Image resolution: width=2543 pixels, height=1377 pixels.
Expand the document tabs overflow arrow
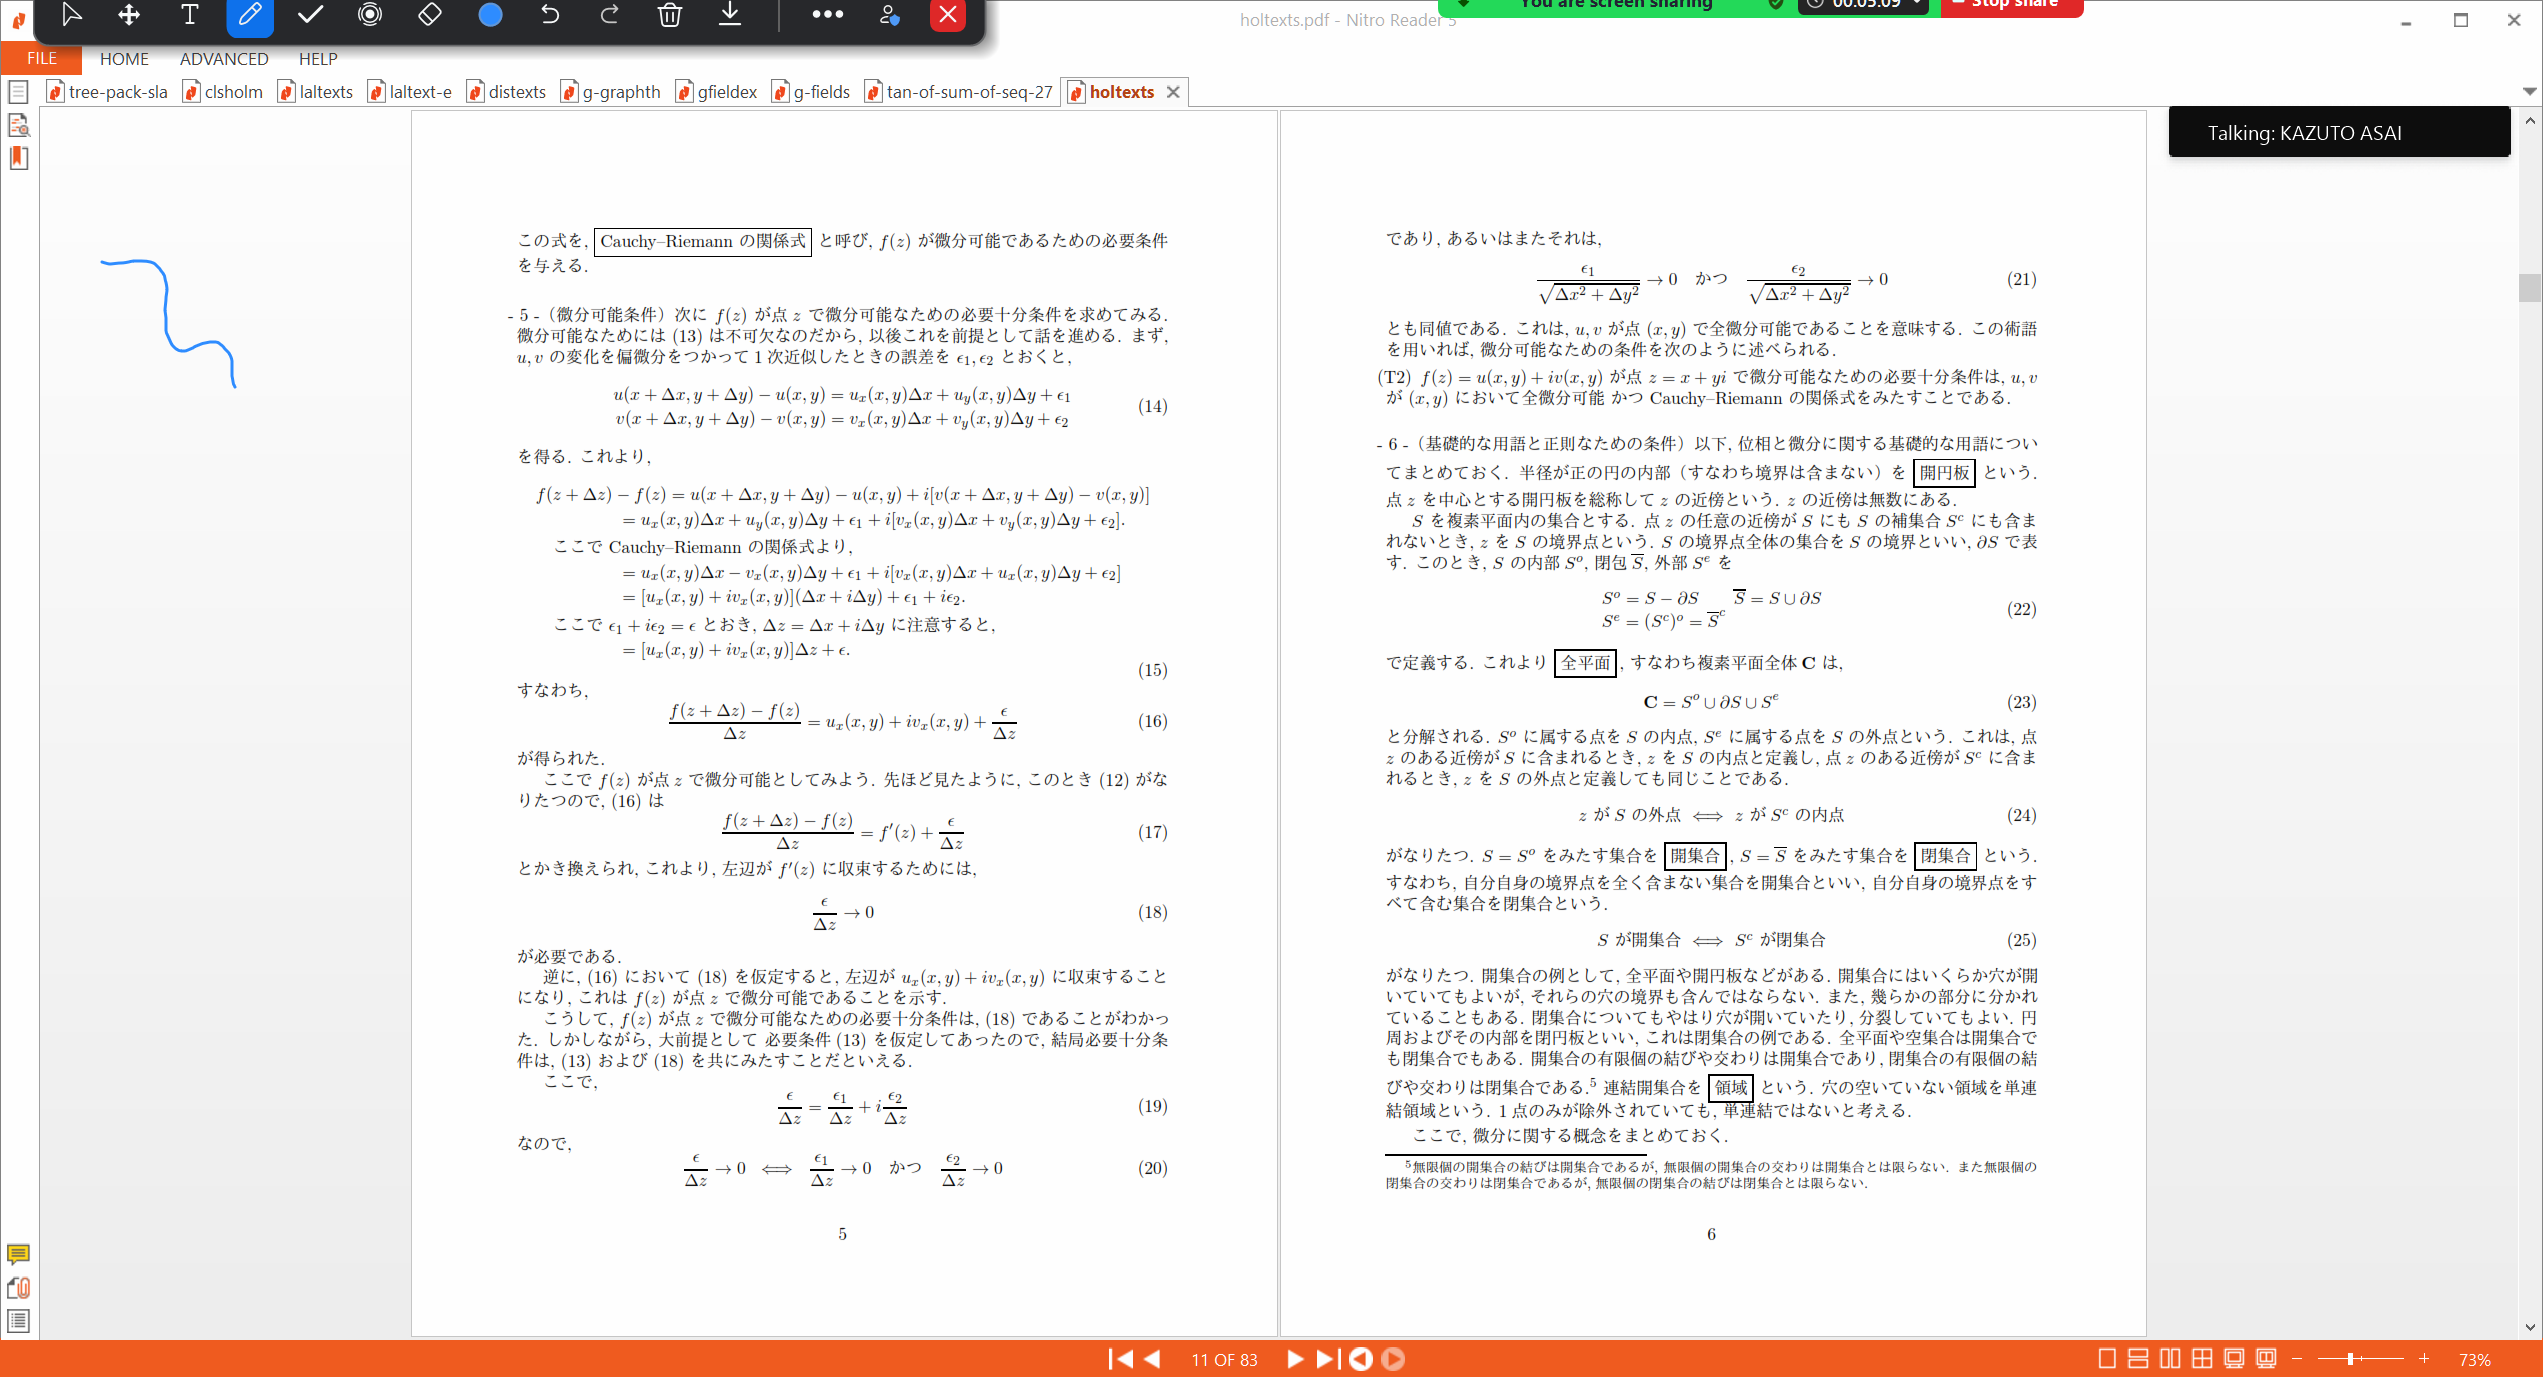(x=2529, y=92)
